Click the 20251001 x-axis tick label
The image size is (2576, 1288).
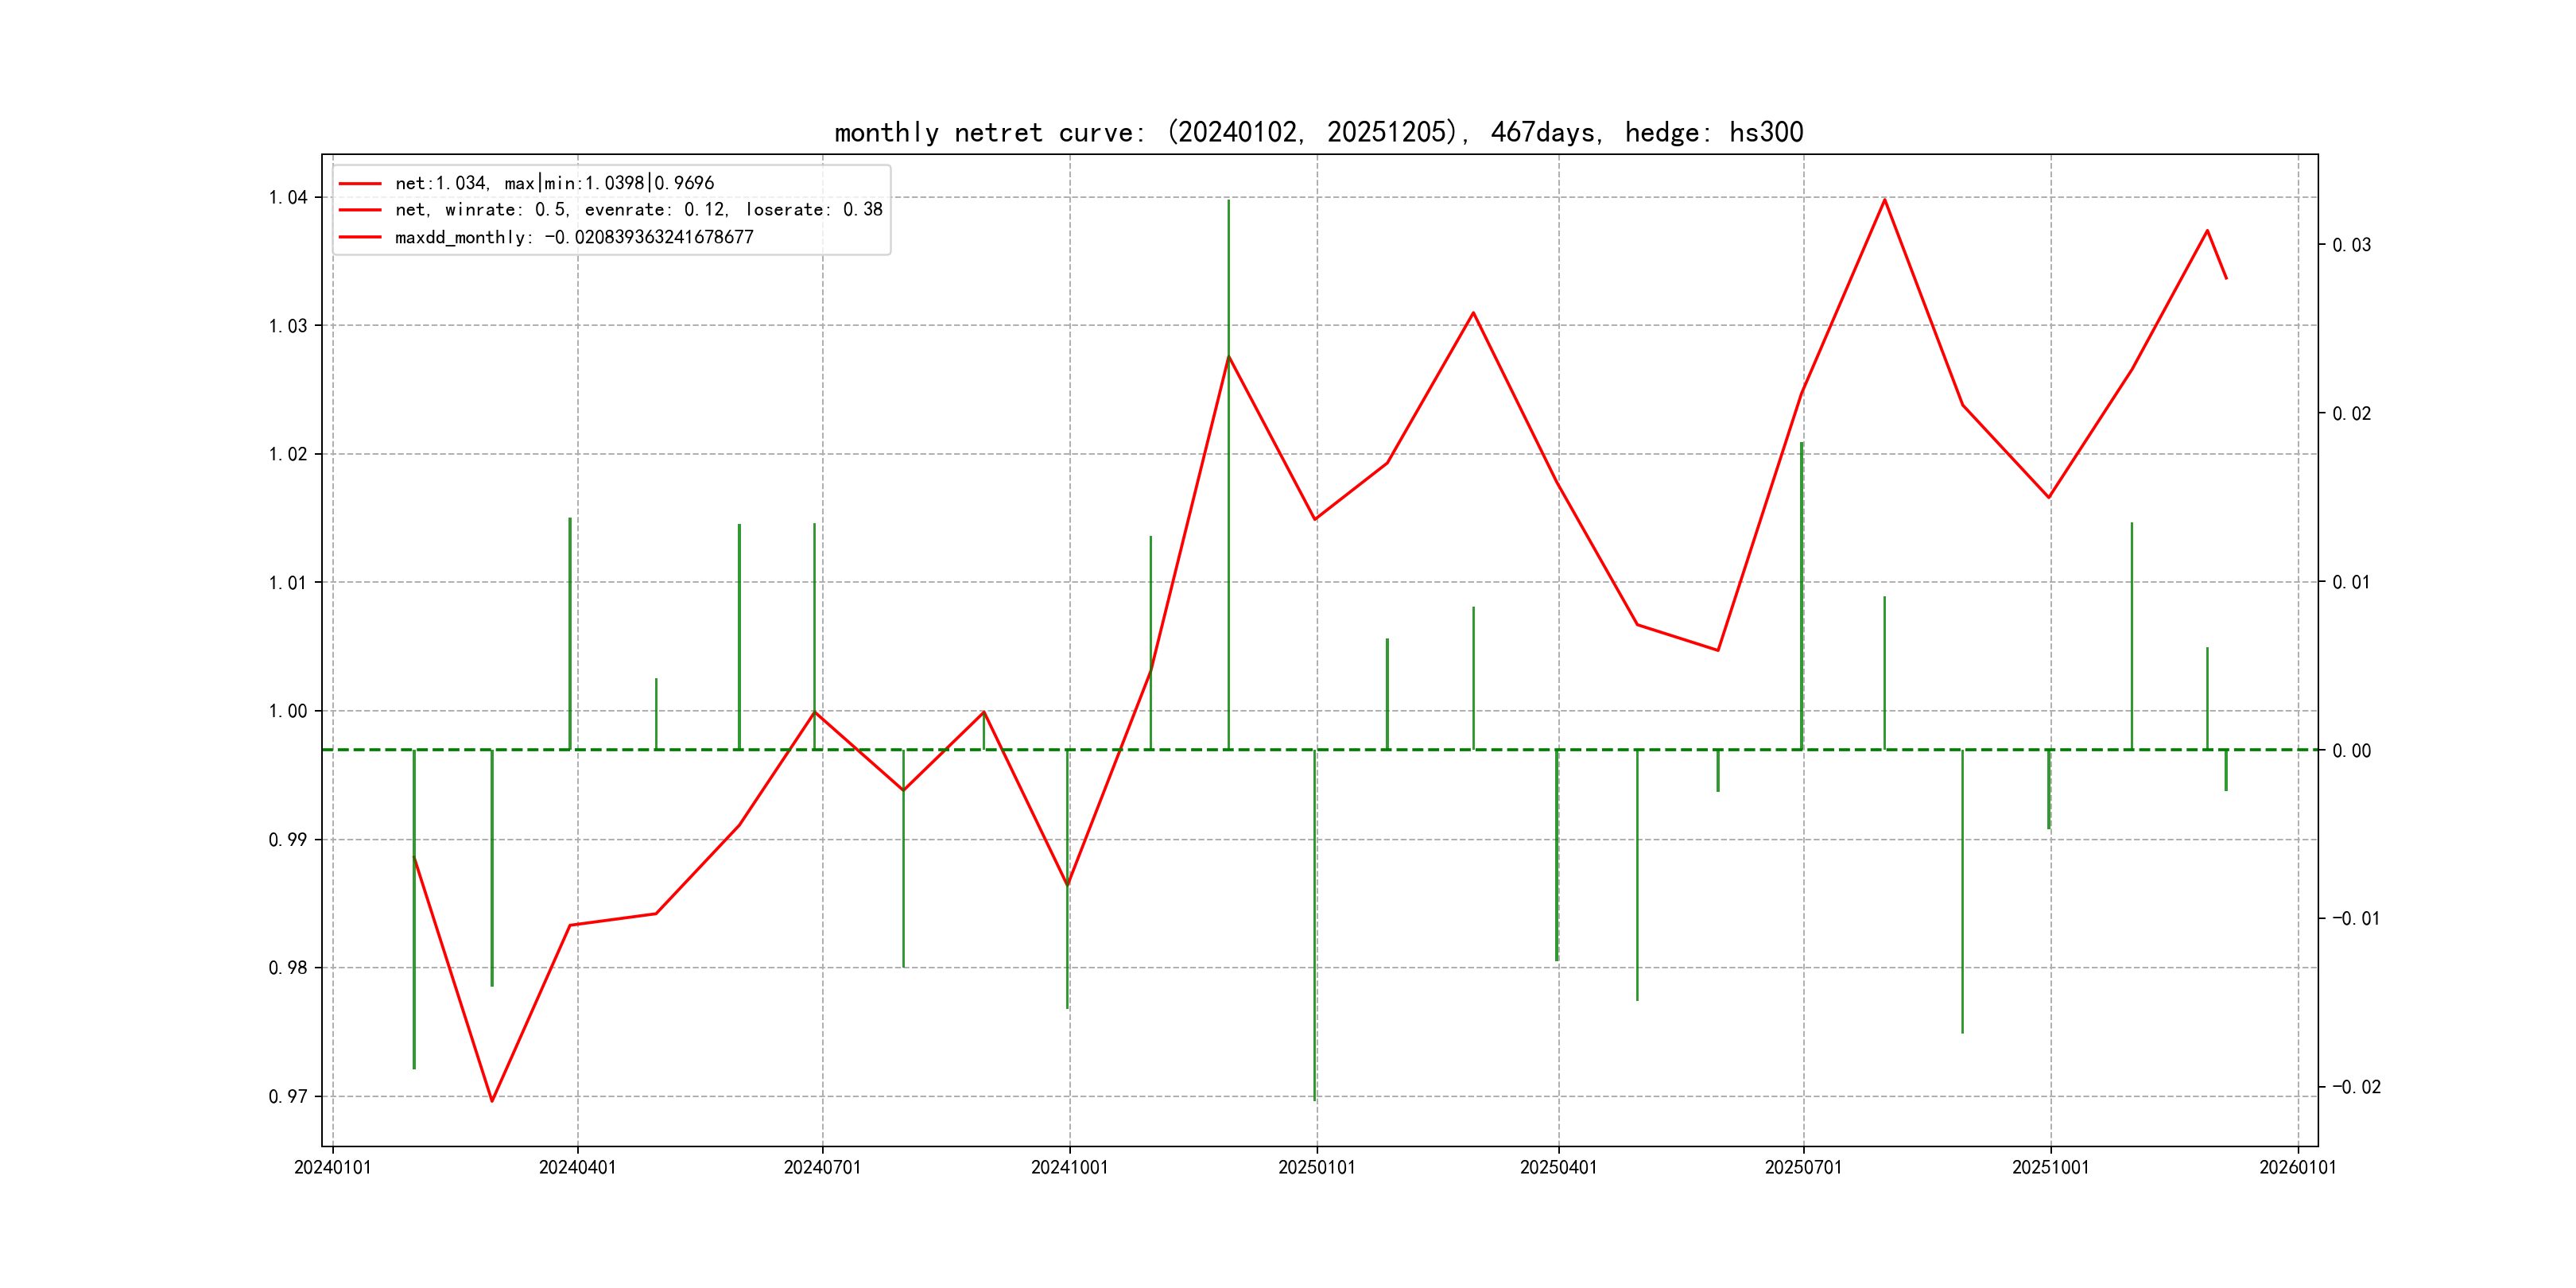2050,1167
